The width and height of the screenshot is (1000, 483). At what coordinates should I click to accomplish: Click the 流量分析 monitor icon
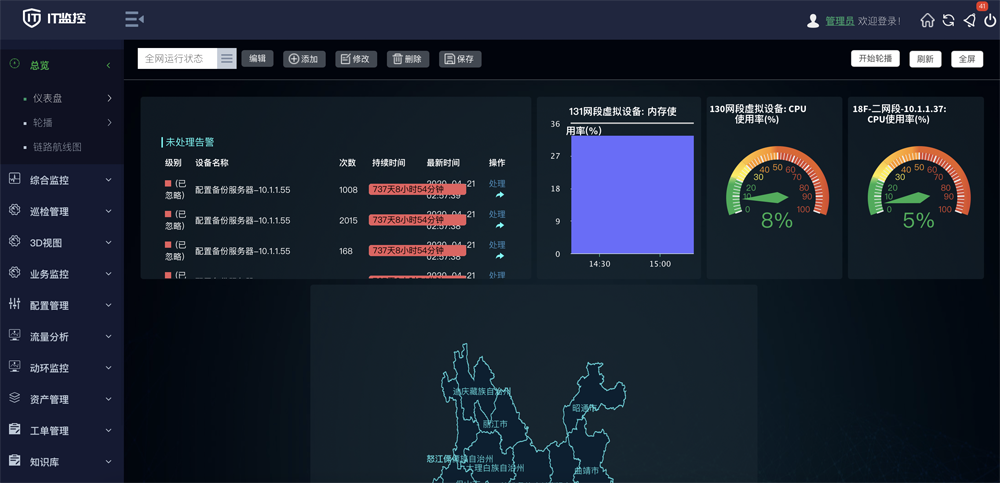(15, 336)
